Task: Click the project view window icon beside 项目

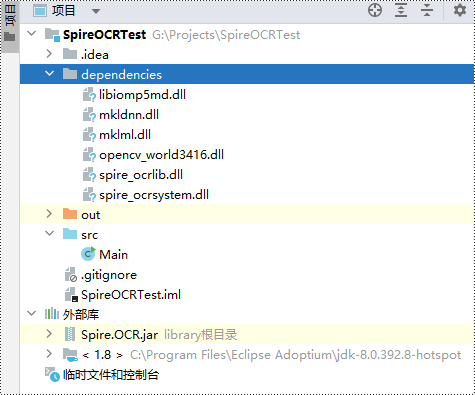Action: [x=40, y=11]
